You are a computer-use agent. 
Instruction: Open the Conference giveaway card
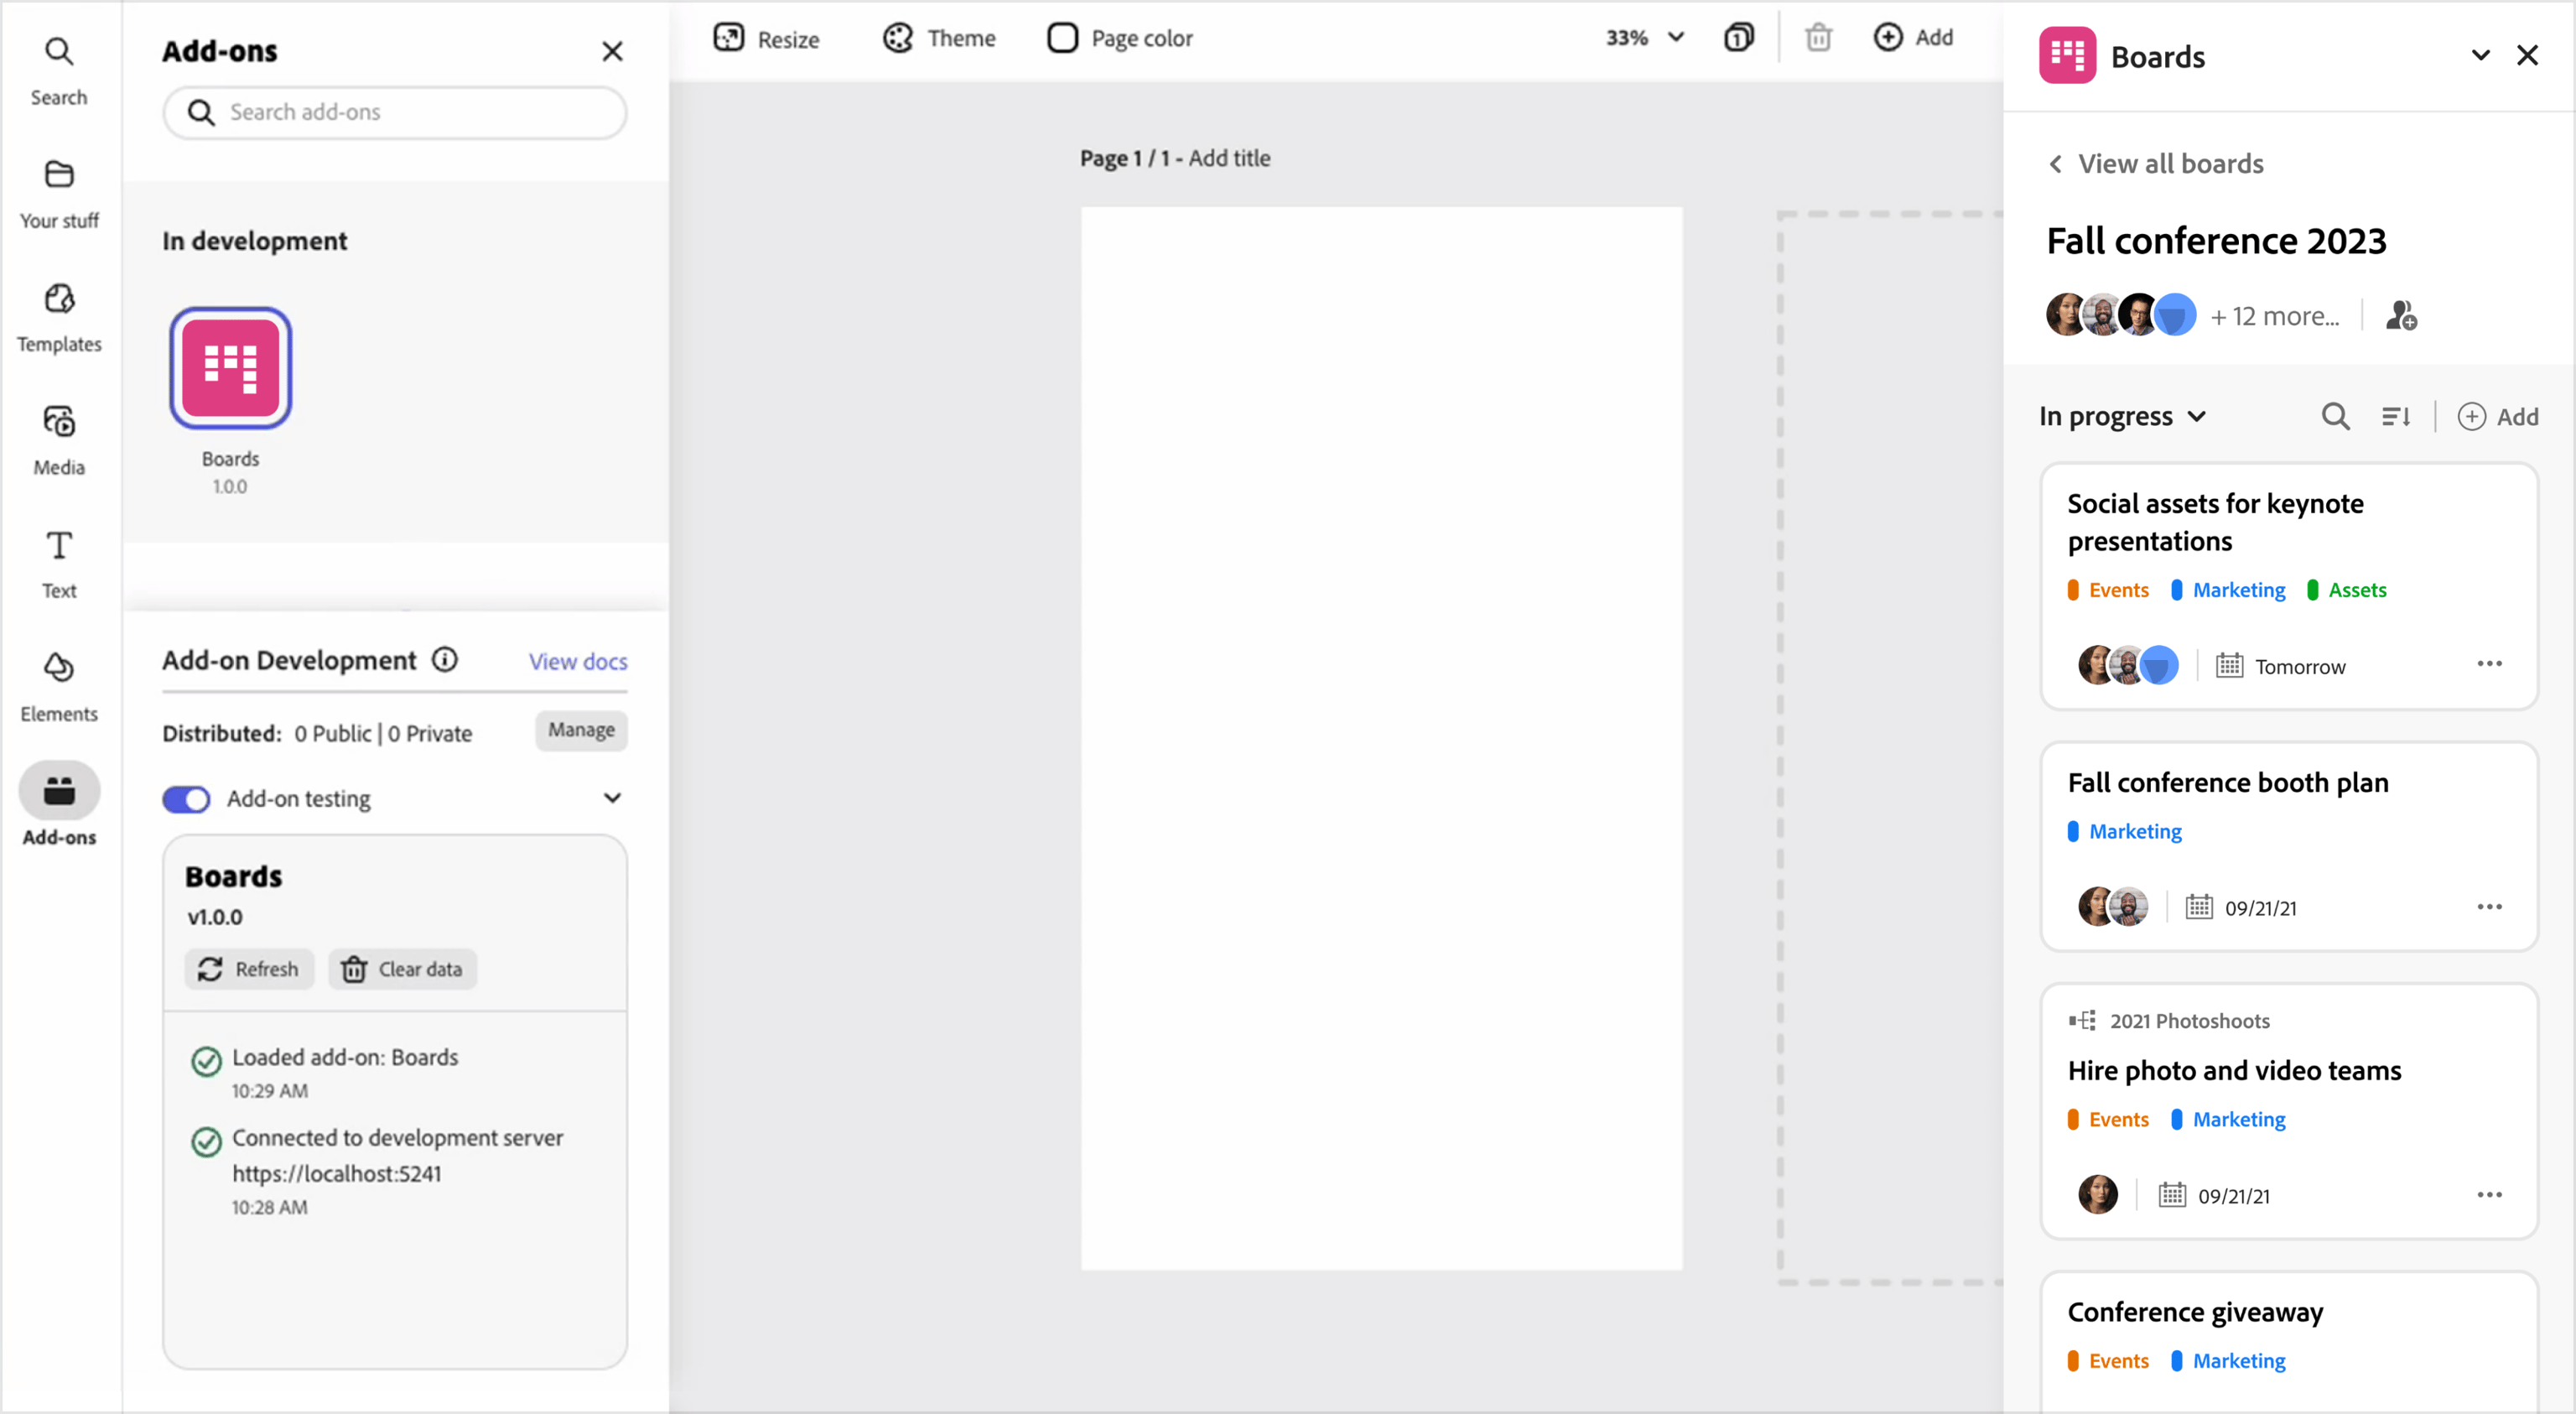(2288, 1341)
